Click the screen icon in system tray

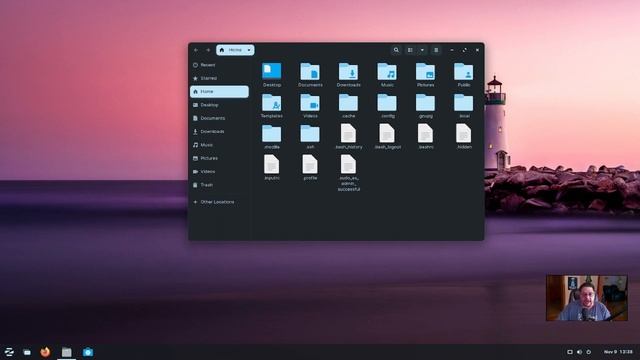pyautogui.click(x=570, y=352)
